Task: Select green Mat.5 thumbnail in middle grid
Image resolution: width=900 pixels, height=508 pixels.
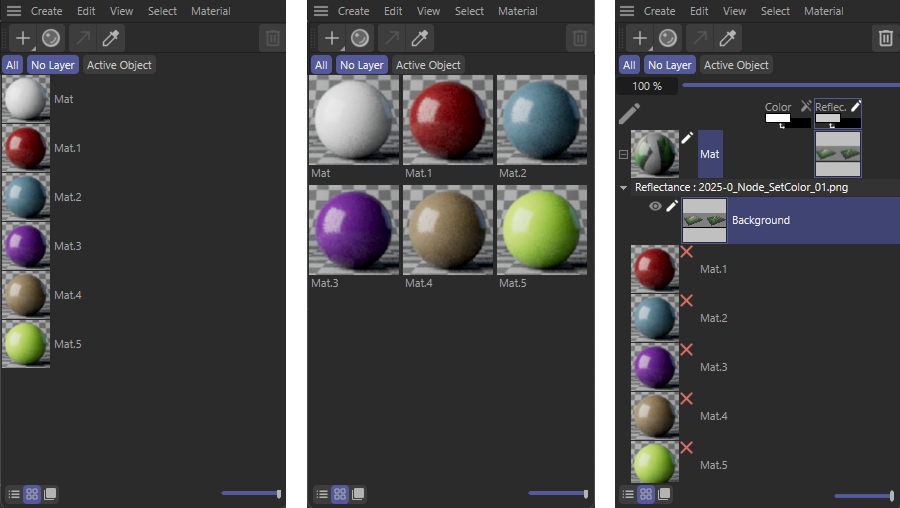Action: (542, 230)
